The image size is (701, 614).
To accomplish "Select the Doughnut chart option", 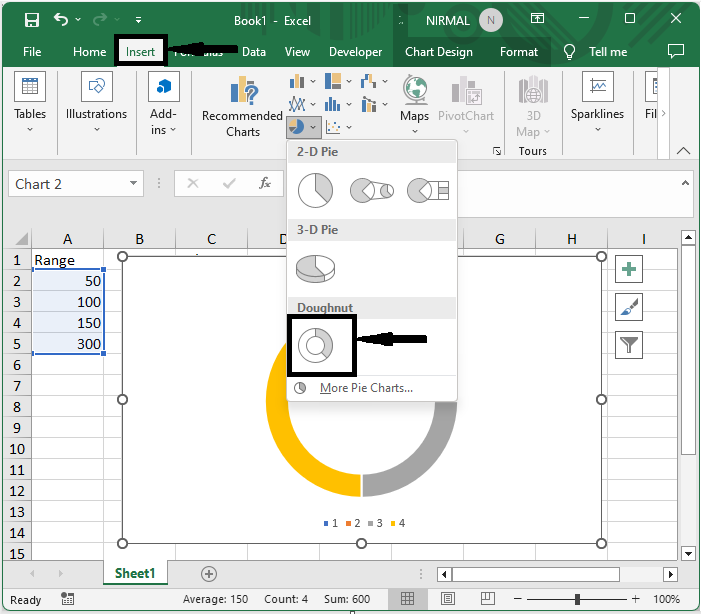I will pyautogui.click(x=316, y=345).
